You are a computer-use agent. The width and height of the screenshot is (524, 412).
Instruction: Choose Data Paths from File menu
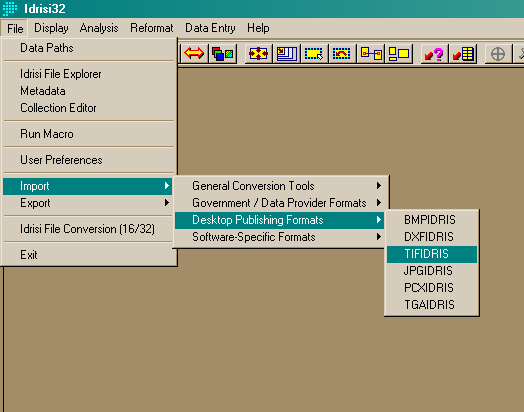point(89,48)
